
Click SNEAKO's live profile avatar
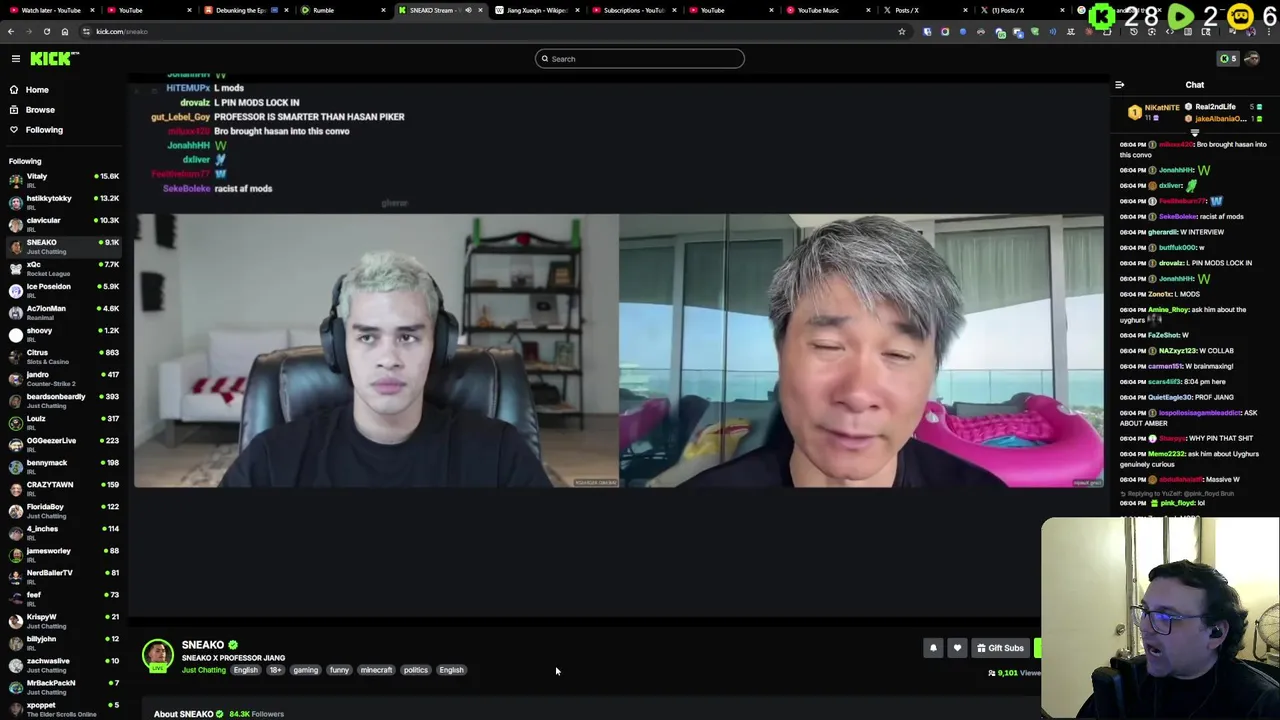pyautogui.click(x=158, y=656)
